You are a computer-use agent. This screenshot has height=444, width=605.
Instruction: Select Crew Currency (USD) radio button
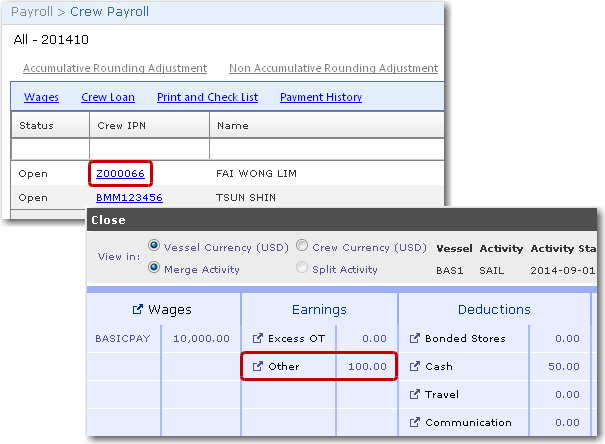click(x=302, y=247)
